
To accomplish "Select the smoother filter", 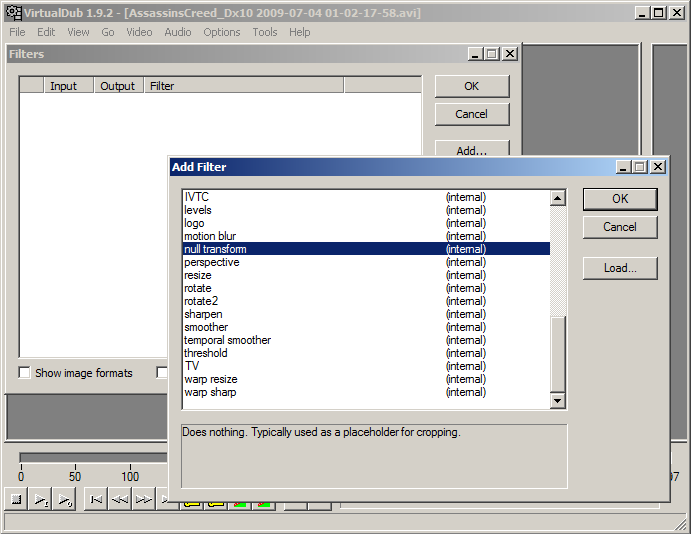I will (366, 327).
